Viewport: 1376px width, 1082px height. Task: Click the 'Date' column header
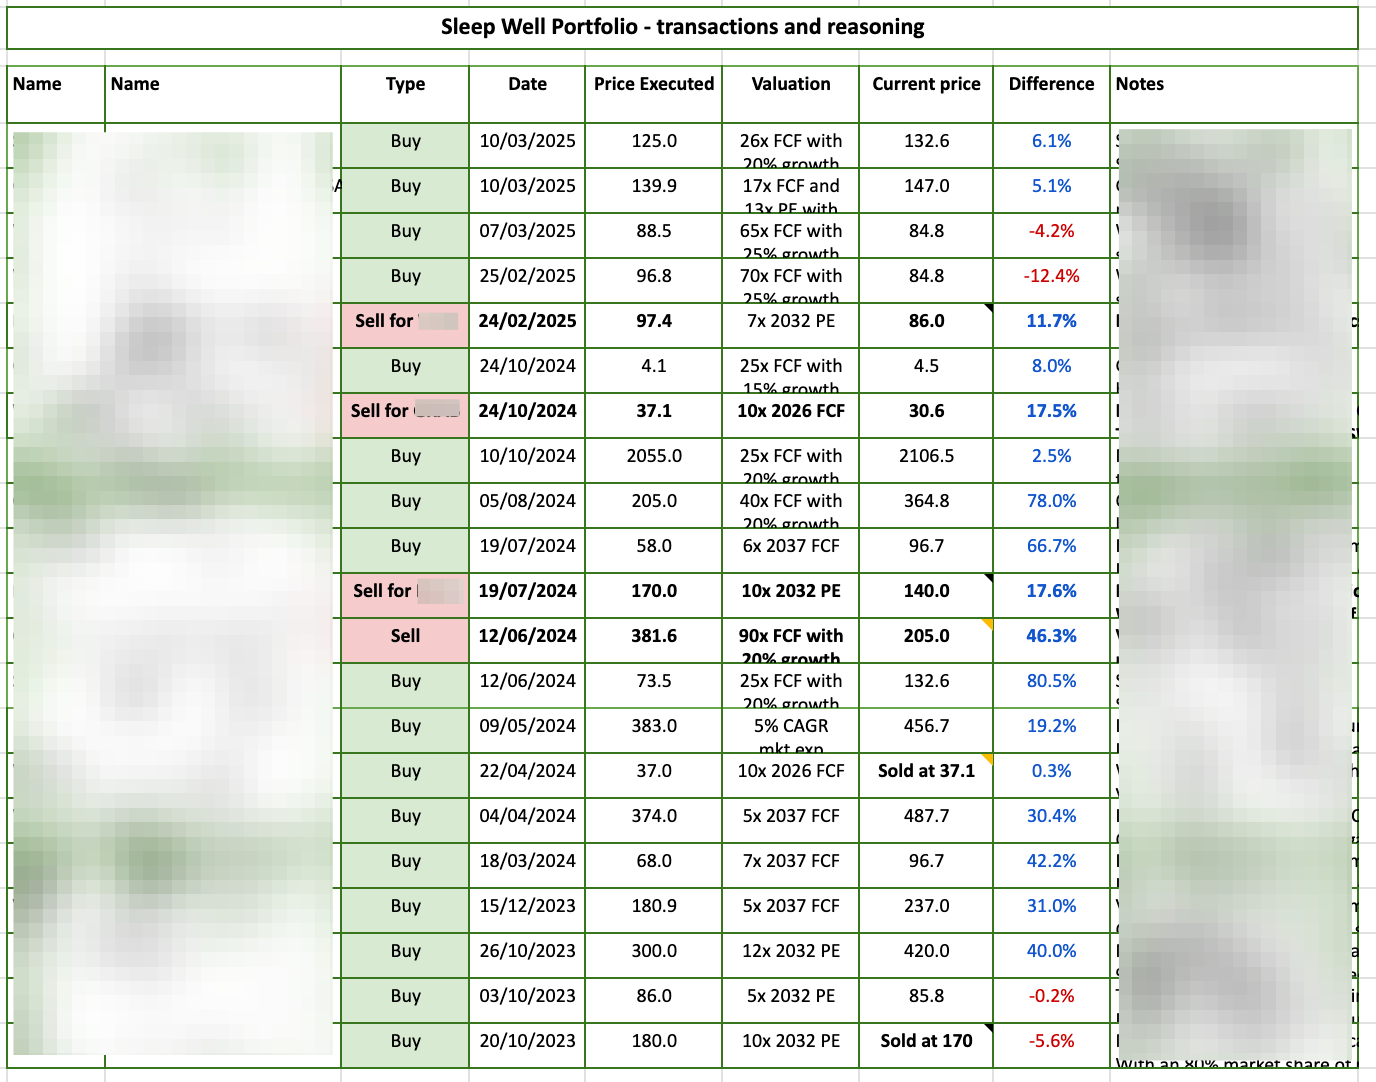[527, 95]
